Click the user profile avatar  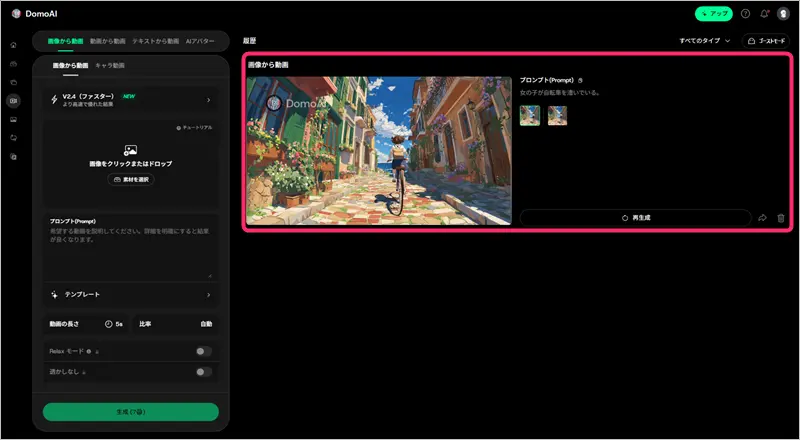tap(783, 14)
